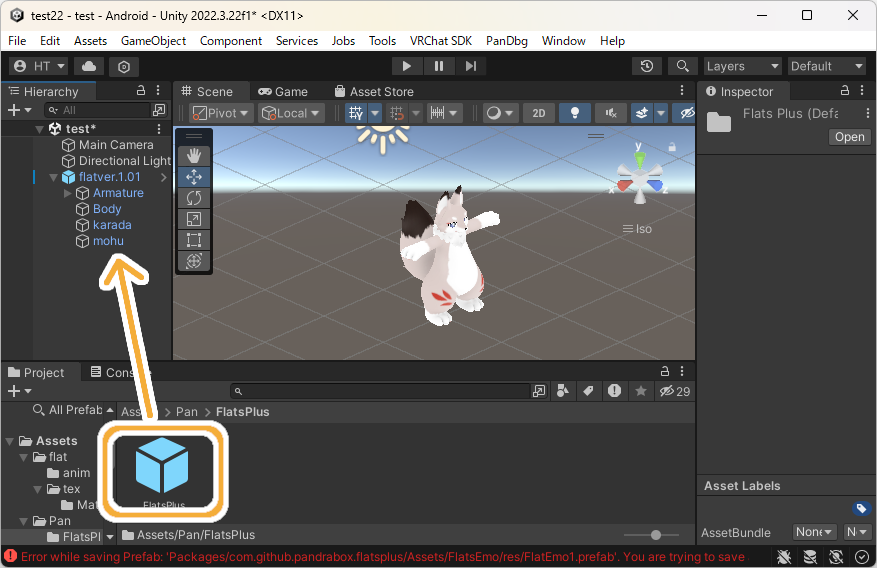Toggle scene effects (skybox, fog)
This screenshot has width=877, height=568.
point(642,113)
